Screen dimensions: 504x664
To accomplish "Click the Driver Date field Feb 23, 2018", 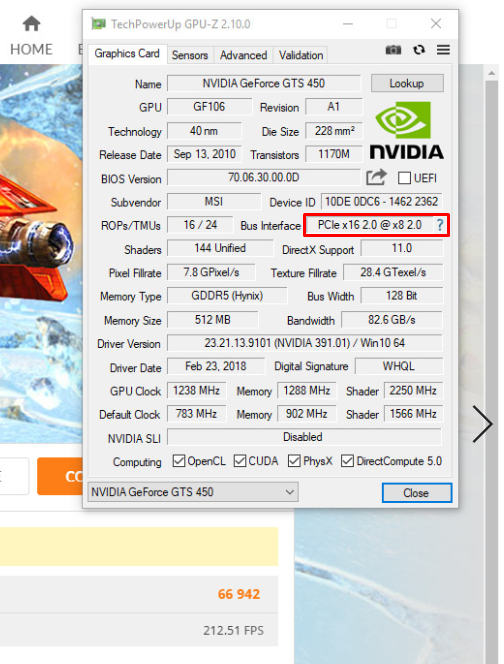I will pos(216,366).
